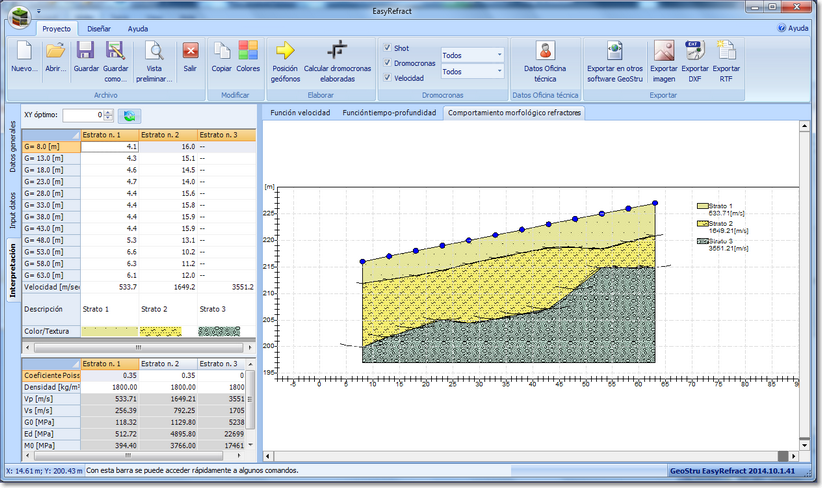The height and width of the screenshot is (488, 822).
Task: Click the Copiar copy icon
Action: pyautogui.click(x=222, y=51)
